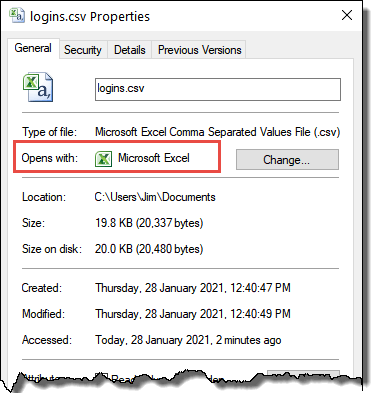378x393 pixels.
Task: Click the dialog title text logins.csv Properties
Action: pos(90,16)
